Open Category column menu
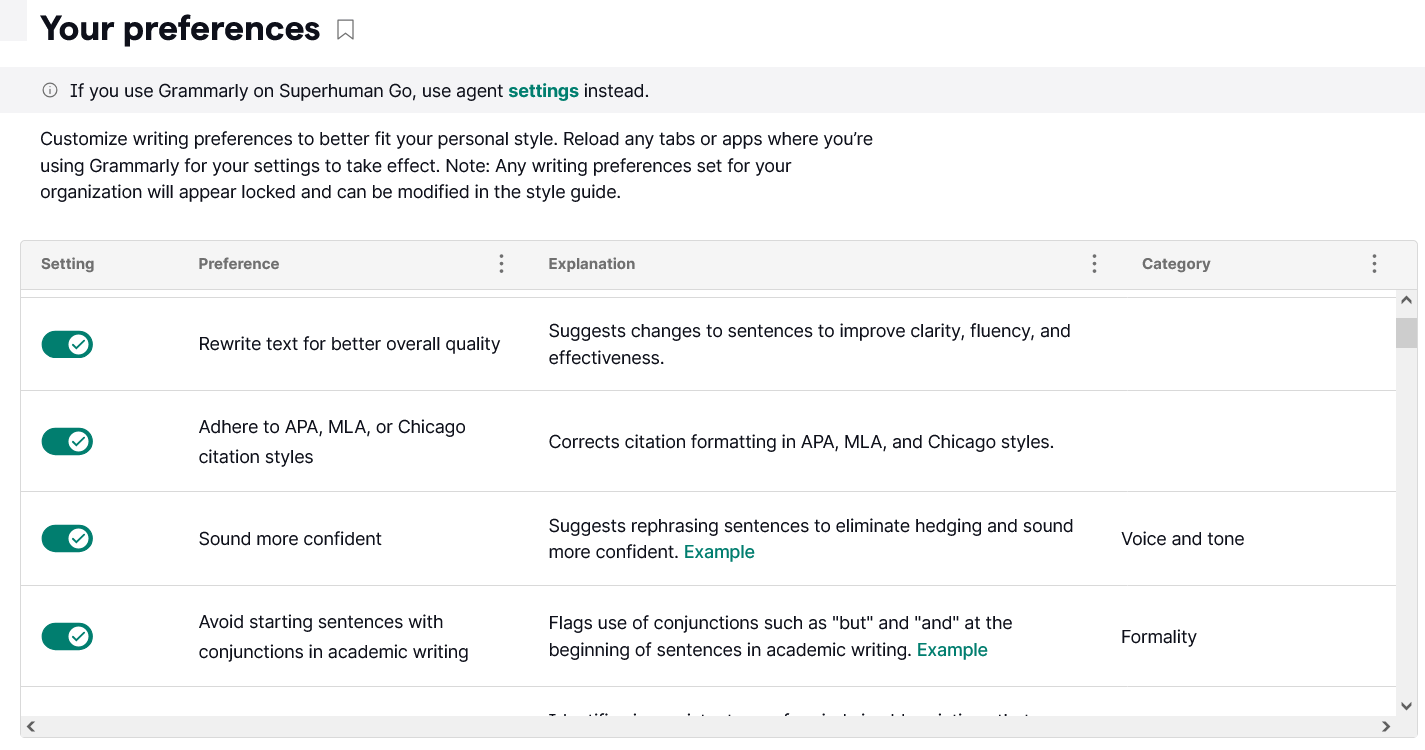1425x750 pixels. tap(1374, 264)
